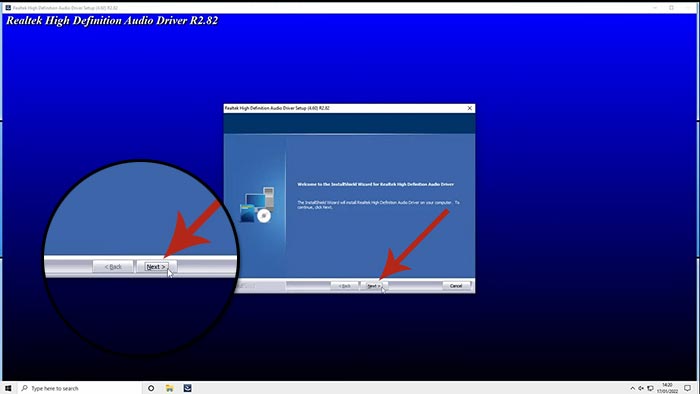Click the 'Realtek High Definition Audio Driver R2.82' heading
Screen dimensions: 700x394
pyautogui.click(x=112, y=21)
